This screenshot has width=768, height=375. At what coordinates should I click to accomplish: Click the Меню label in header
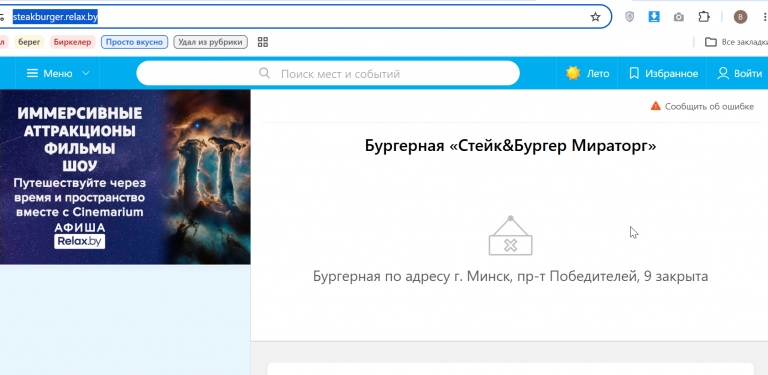pyautogui.click(x=58, y=73)
